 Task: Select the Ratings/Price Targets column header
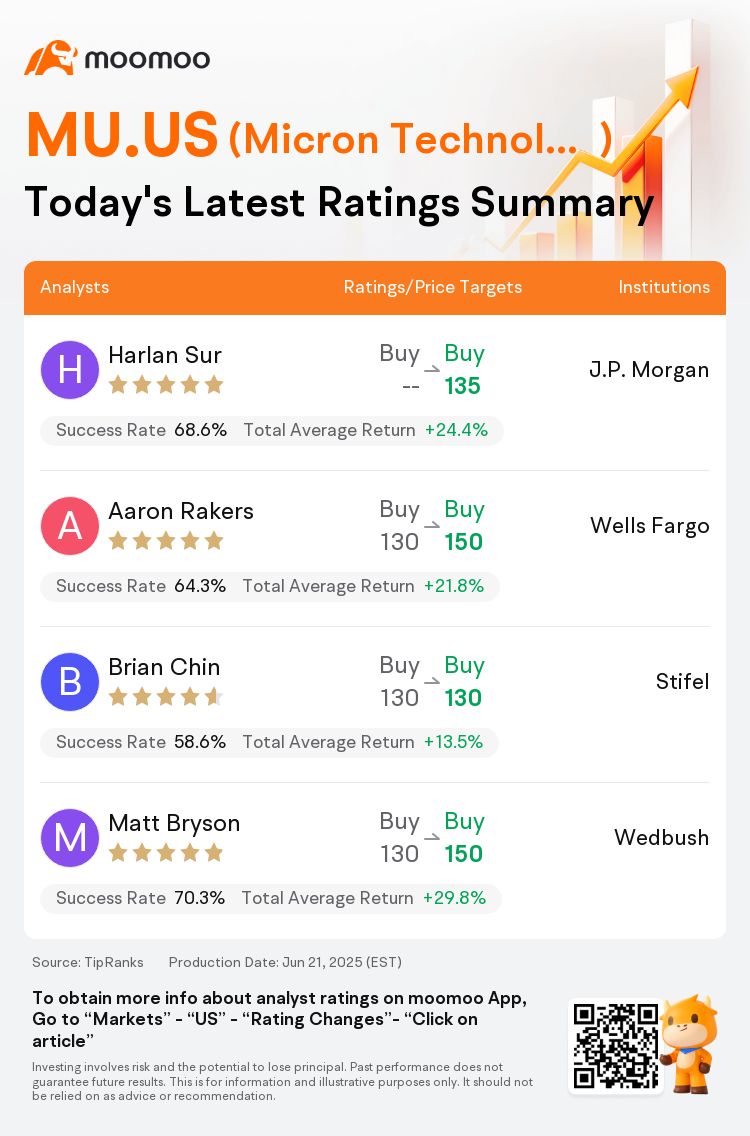433,287
